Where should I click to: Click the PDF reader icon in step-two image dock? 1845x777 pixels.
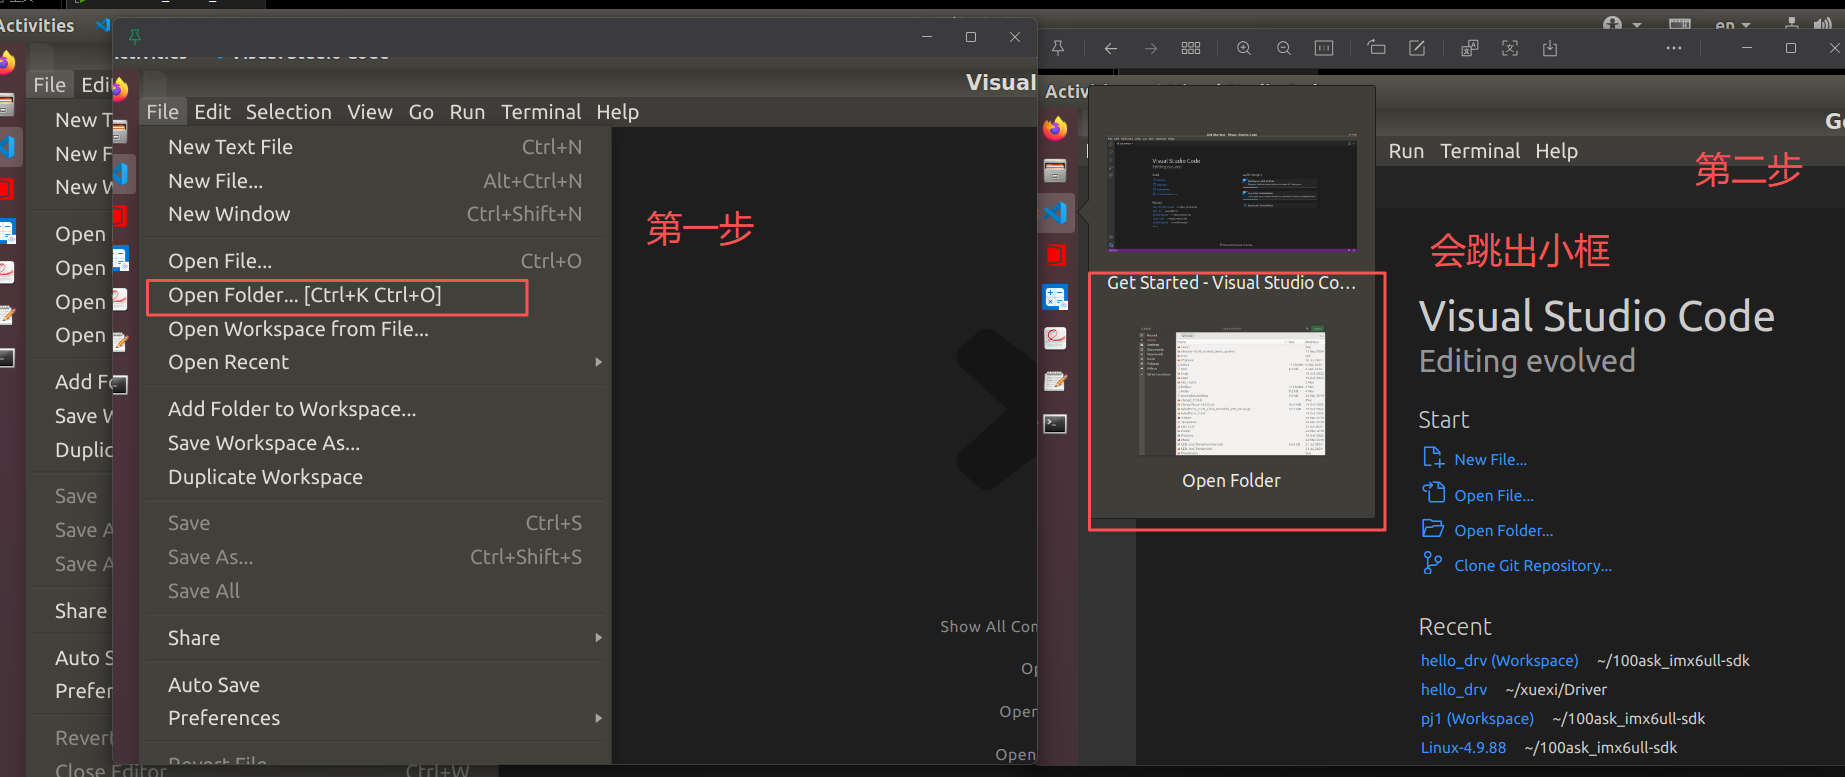click(1055, 339)
